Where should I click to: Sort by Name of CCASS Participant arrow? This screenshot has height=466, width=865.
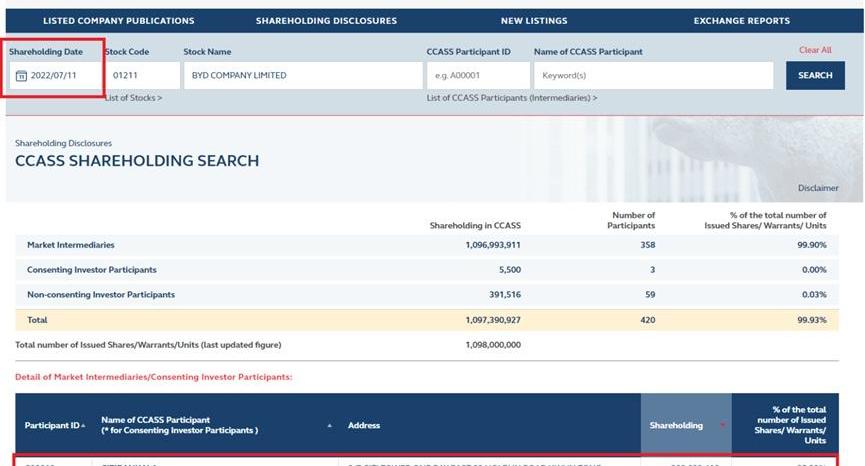click(x=329, y=426)
